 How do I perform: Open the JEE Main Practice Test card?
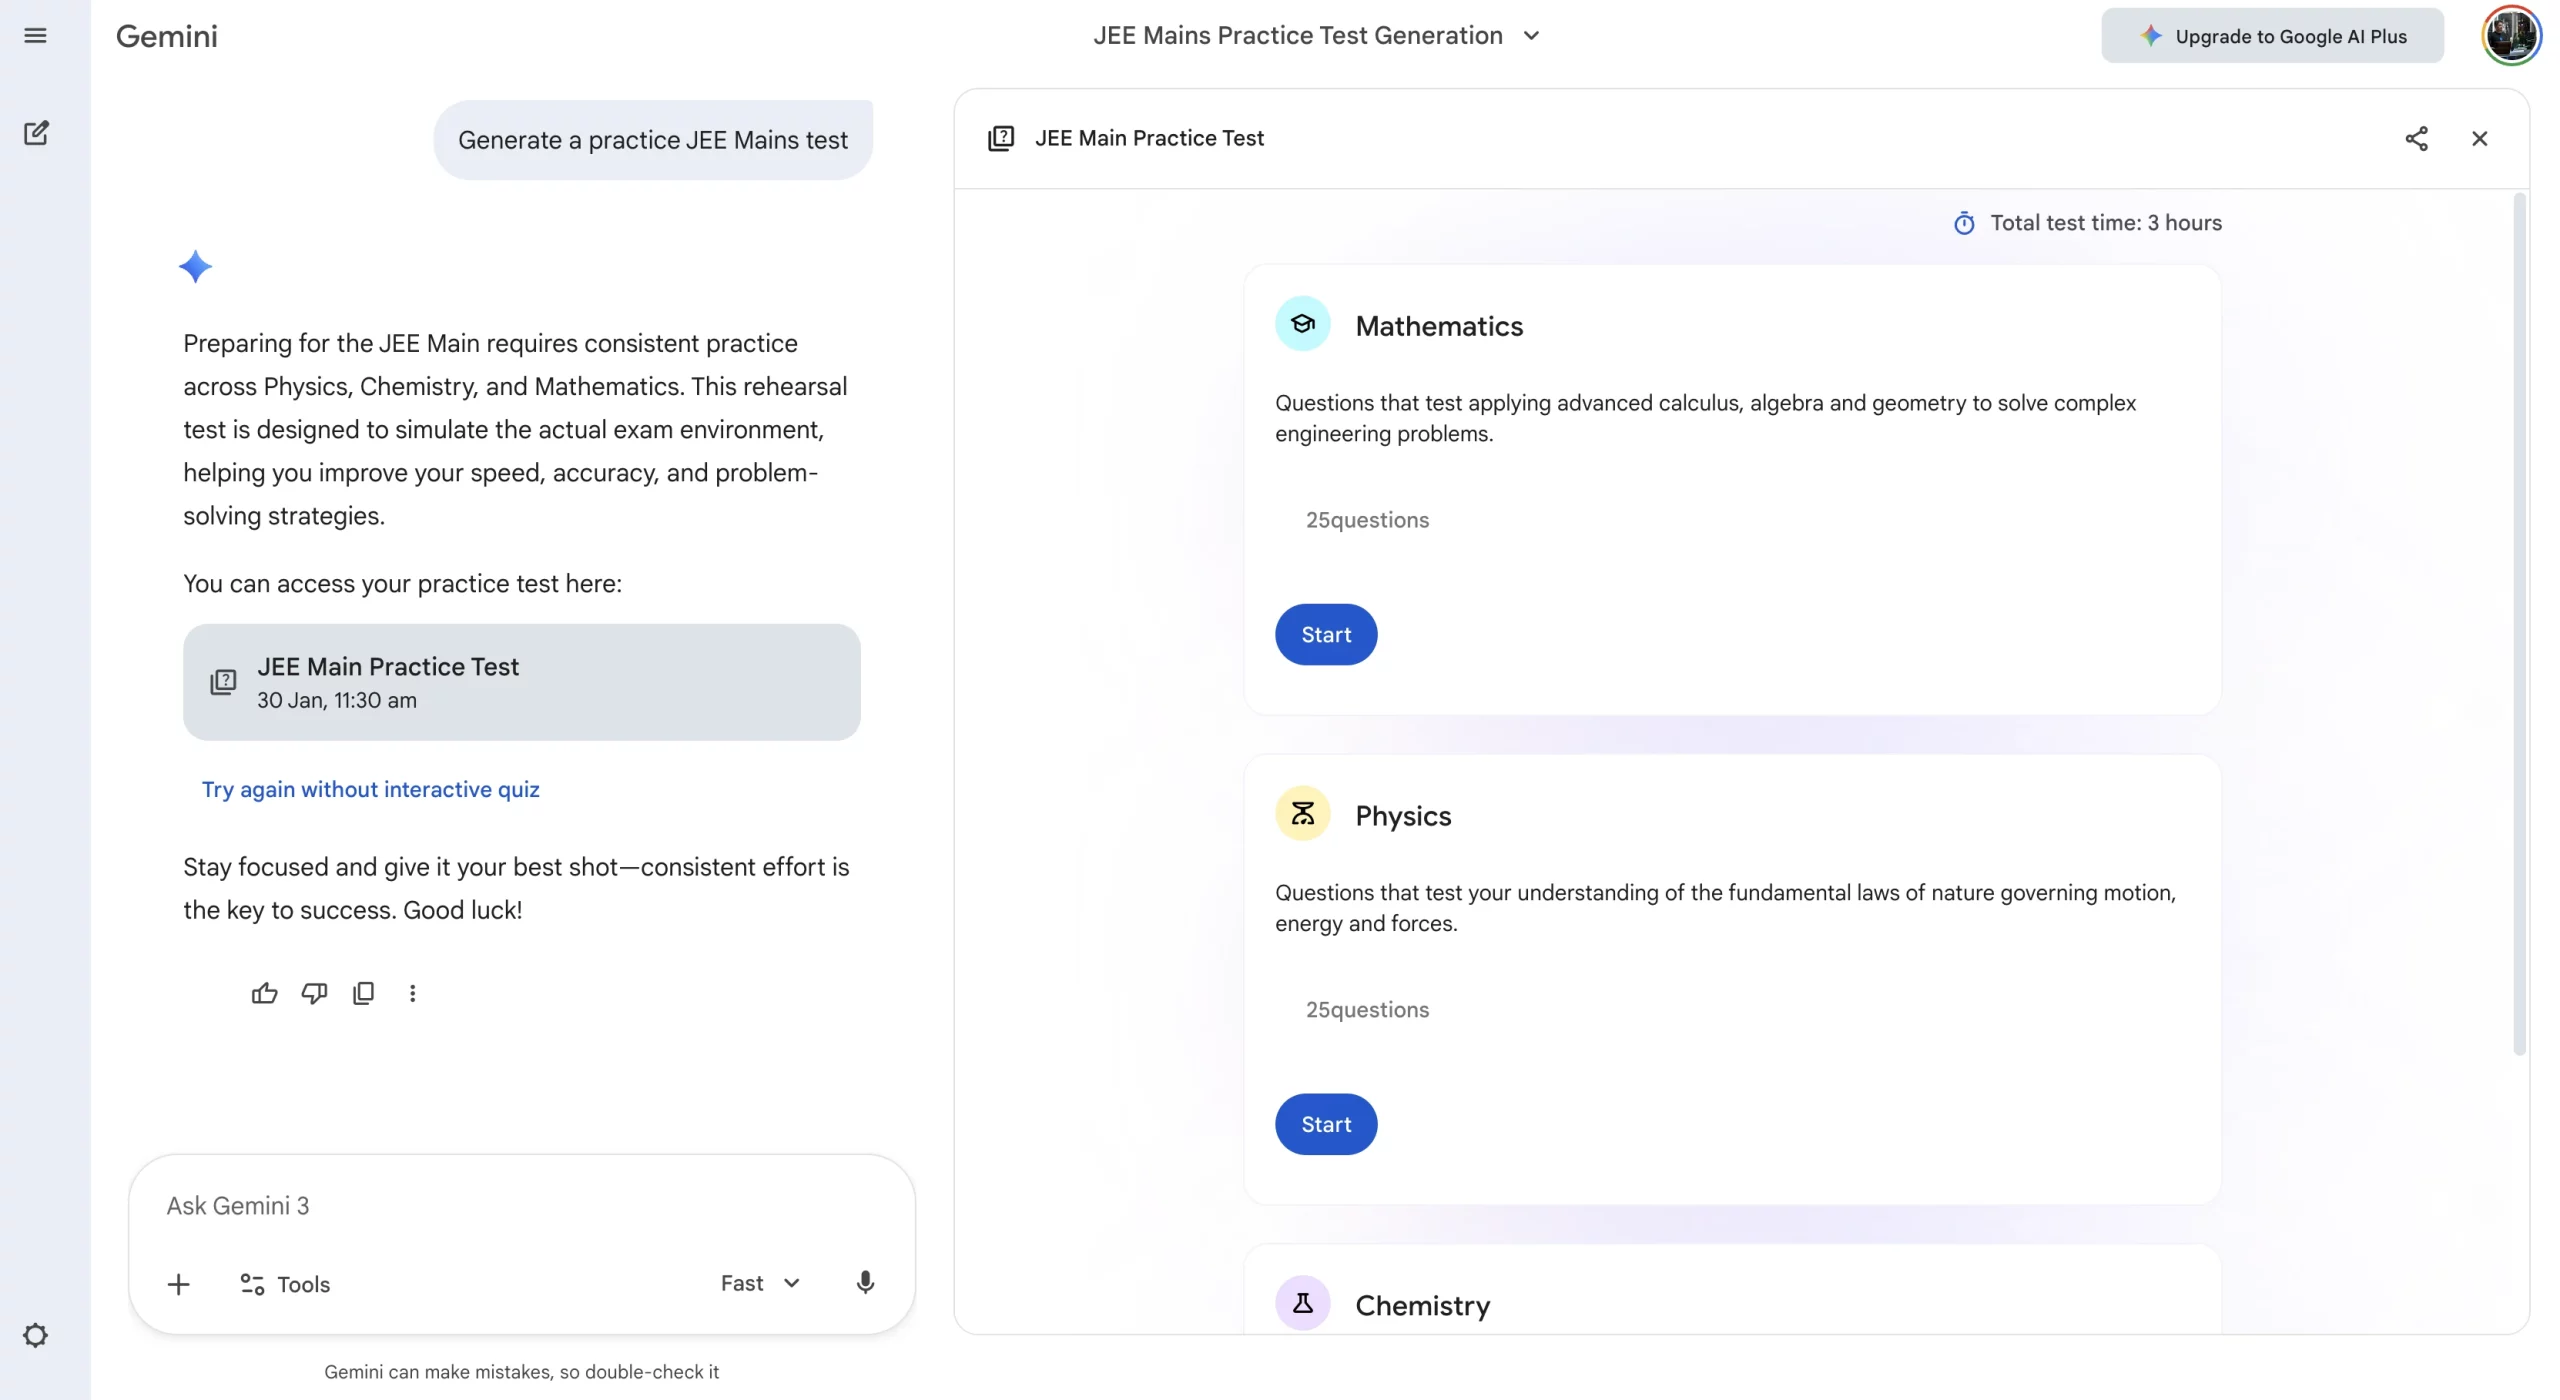click(x=521, y=682)
